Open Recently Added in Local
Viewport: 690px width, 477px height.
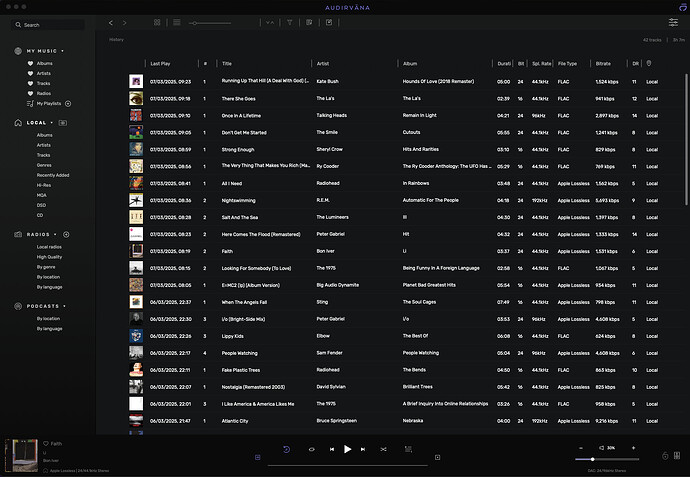53,175
